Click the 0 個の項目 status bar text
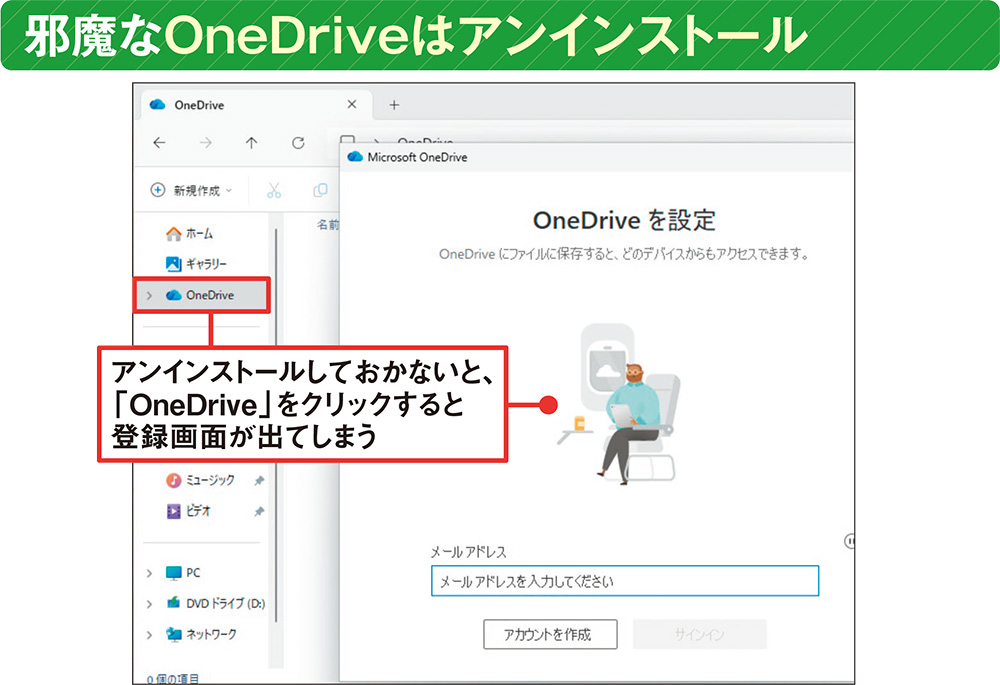1000x685 pixels. (x=173, y=679)
